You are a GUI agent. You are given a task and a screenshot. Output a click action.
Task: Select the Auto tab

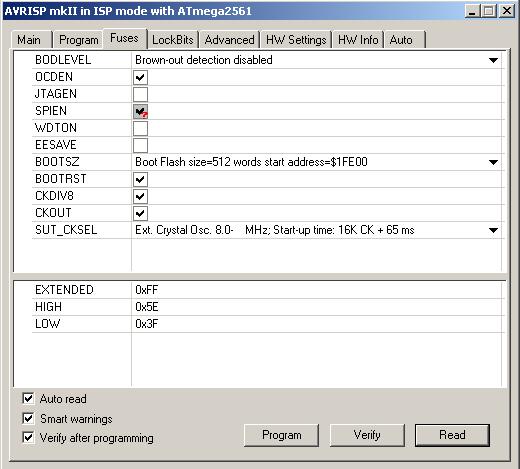404,40
